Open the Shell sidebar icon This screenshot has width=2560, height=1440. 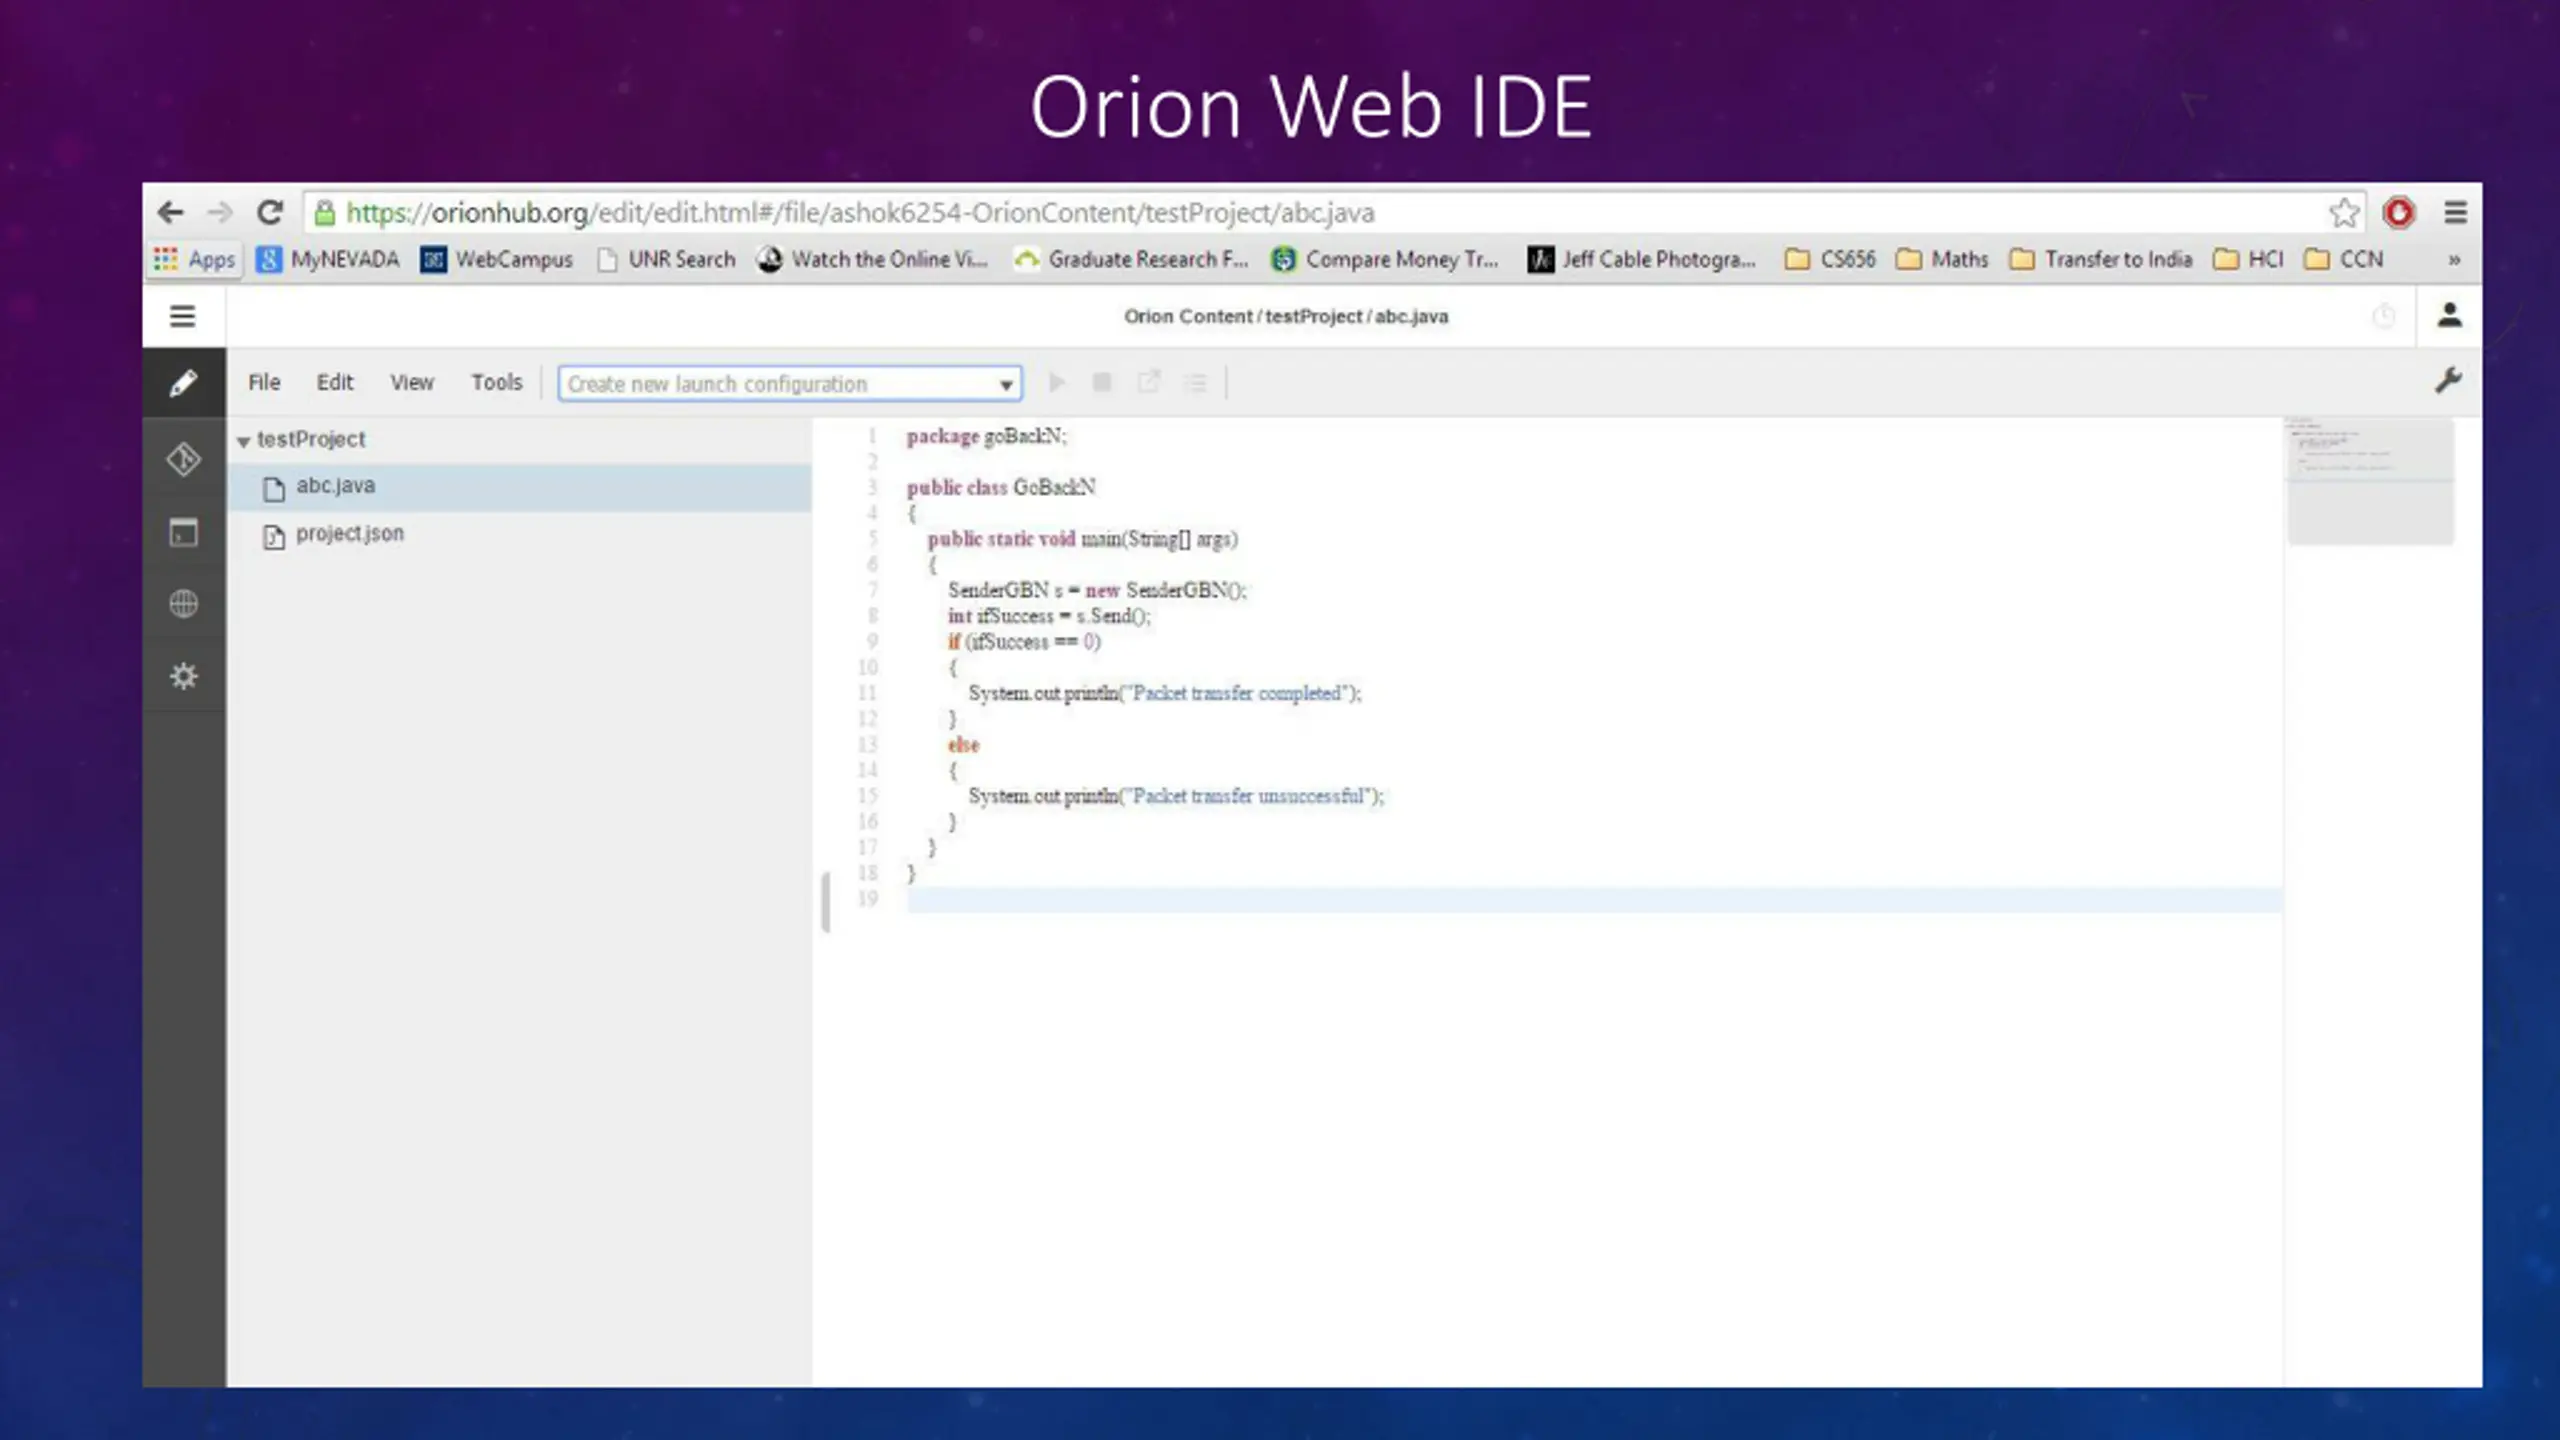coord(183,532)
